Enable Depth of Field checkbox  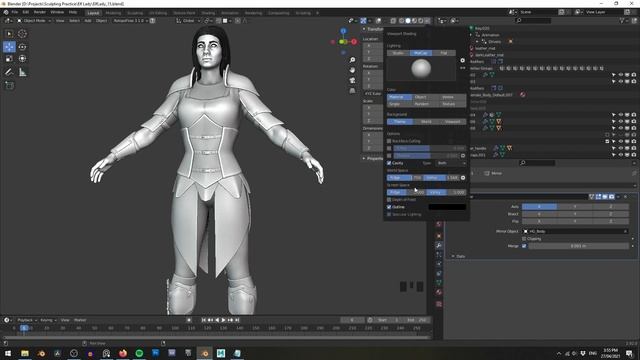[389, 200]
